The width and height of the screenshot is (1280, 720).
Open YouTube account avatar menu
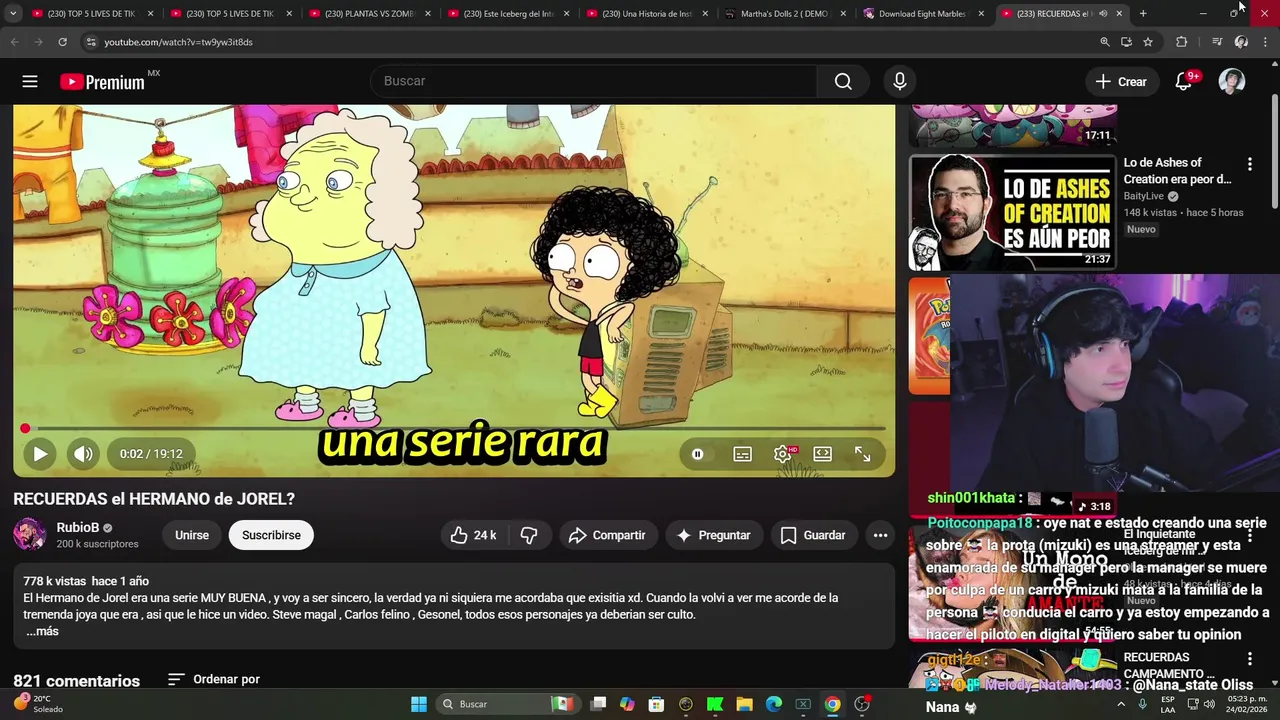[1232, 81]
